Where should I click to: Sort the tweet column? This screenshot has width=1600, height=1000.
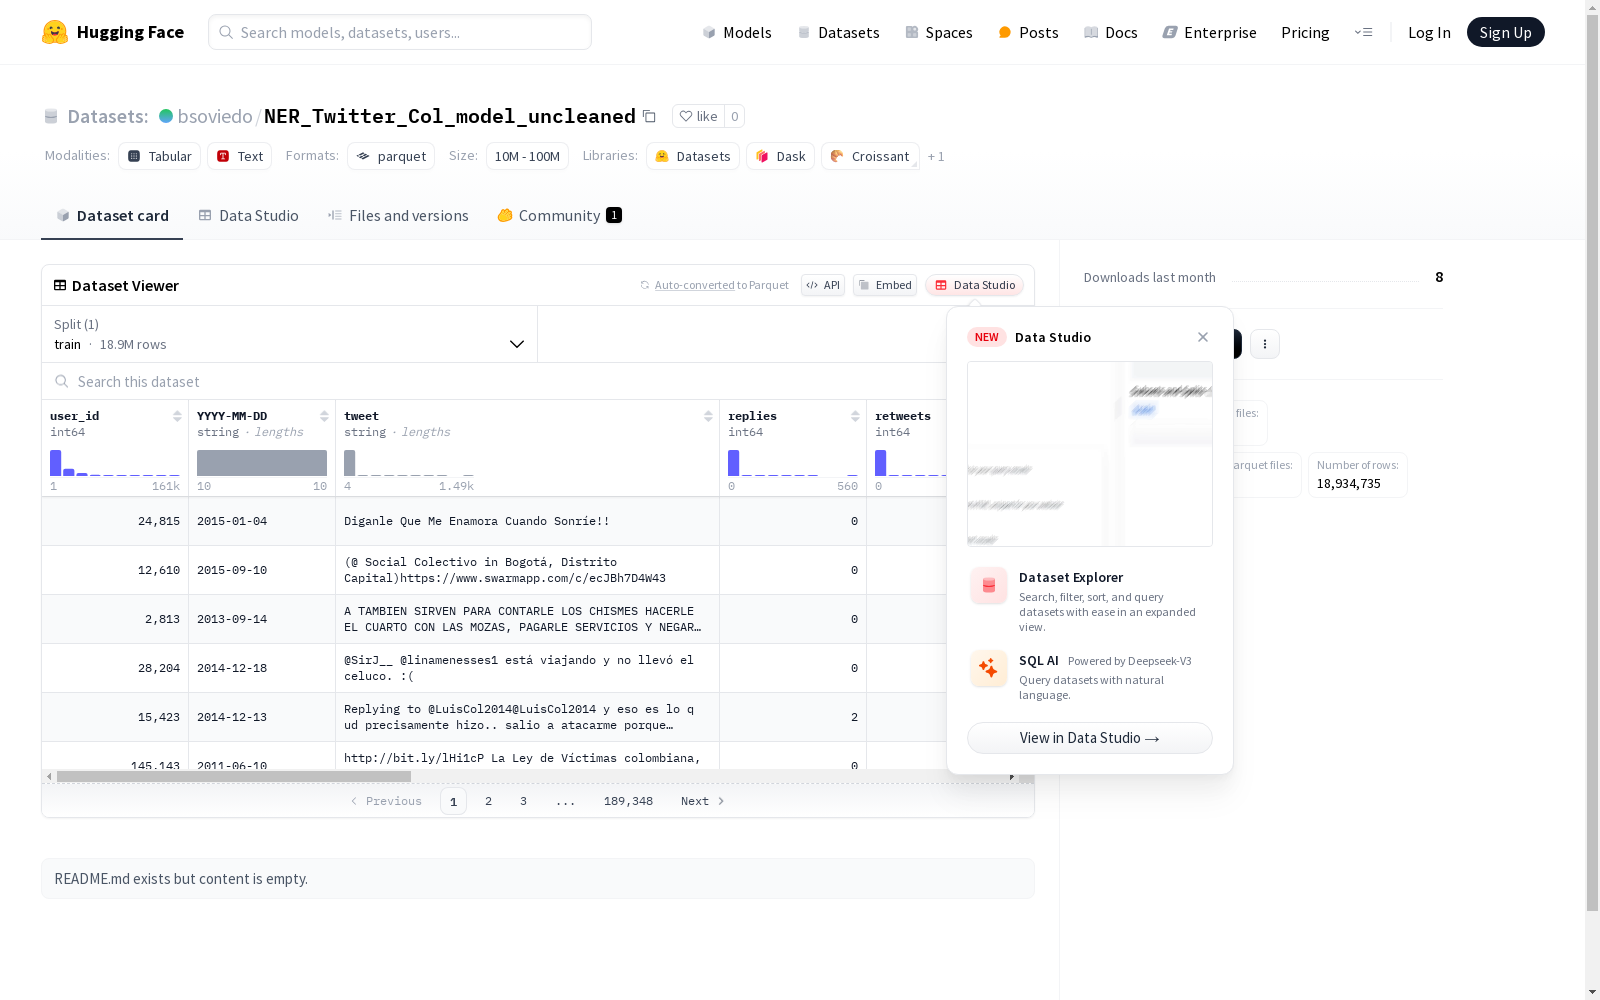708,416
